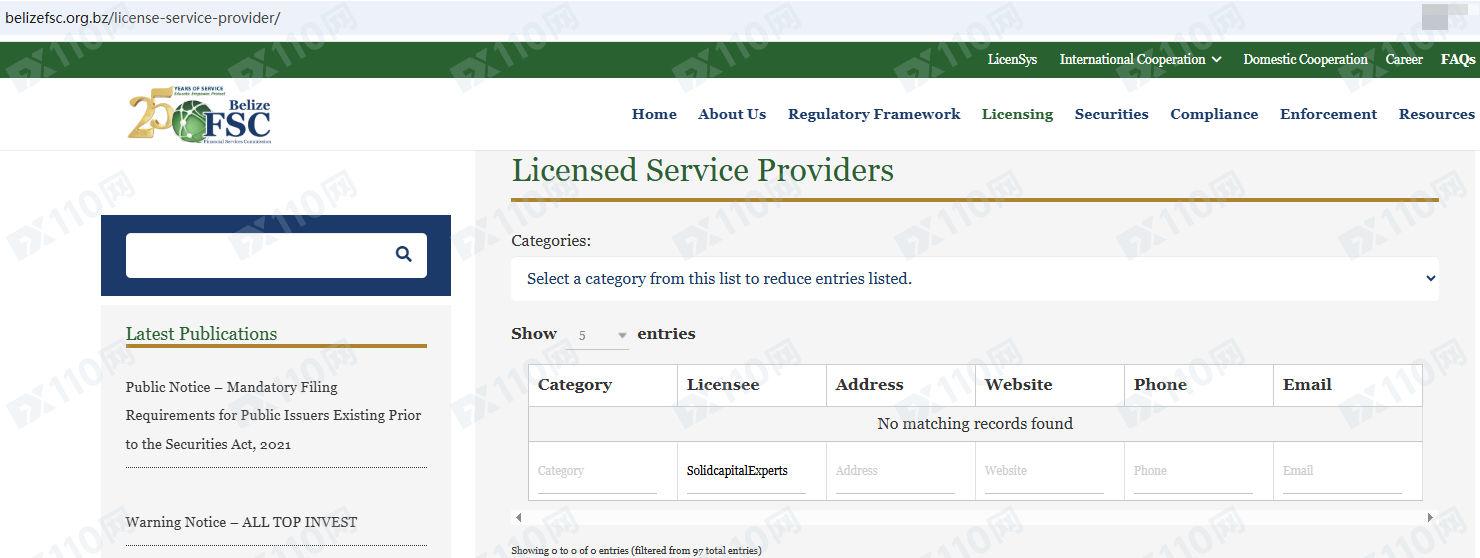Click the table's left scroll arrow
Image resolution: width=1480 pixels, height=558 pixels.
point(518,517)
